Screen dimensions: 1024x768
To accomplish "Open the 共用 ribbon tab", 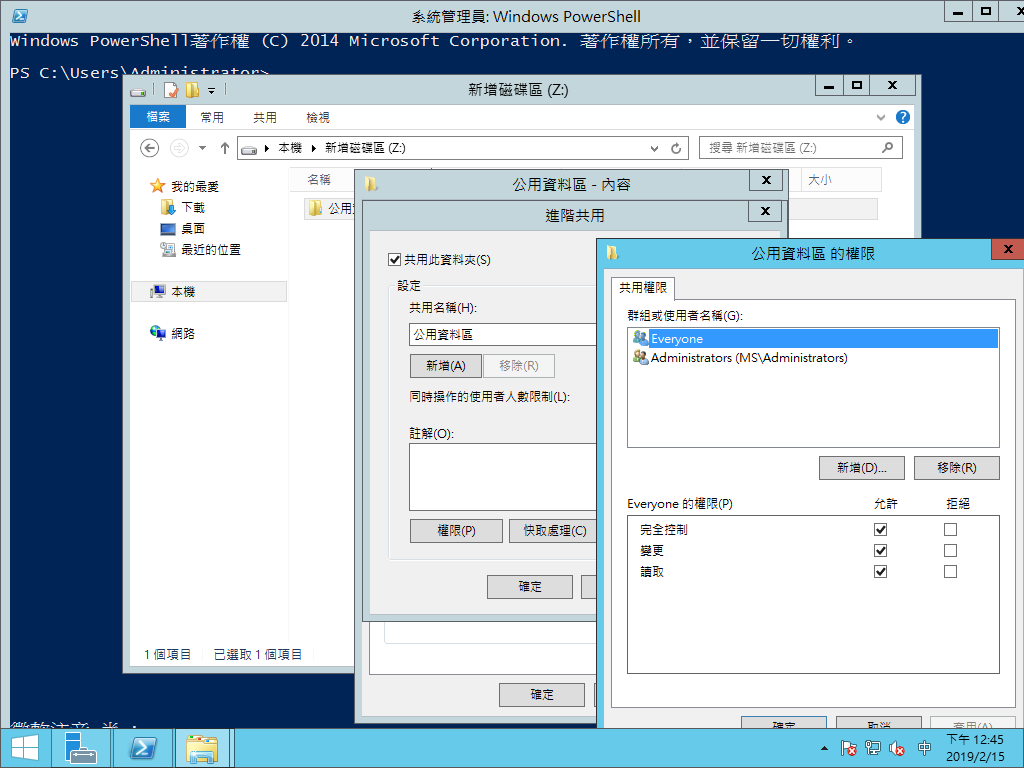I will (x=264, y=117).
